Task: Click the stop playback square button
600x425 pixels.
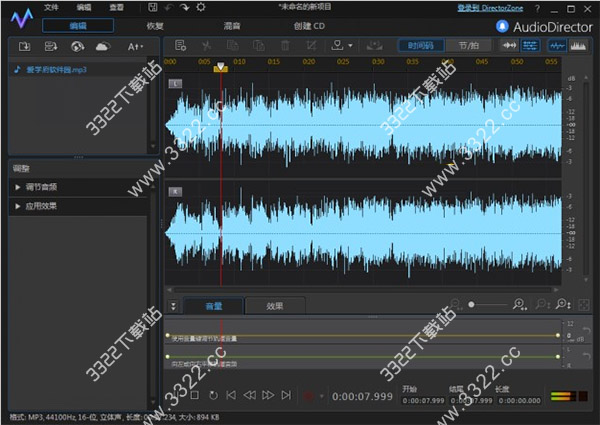Action: coord(194,395)
